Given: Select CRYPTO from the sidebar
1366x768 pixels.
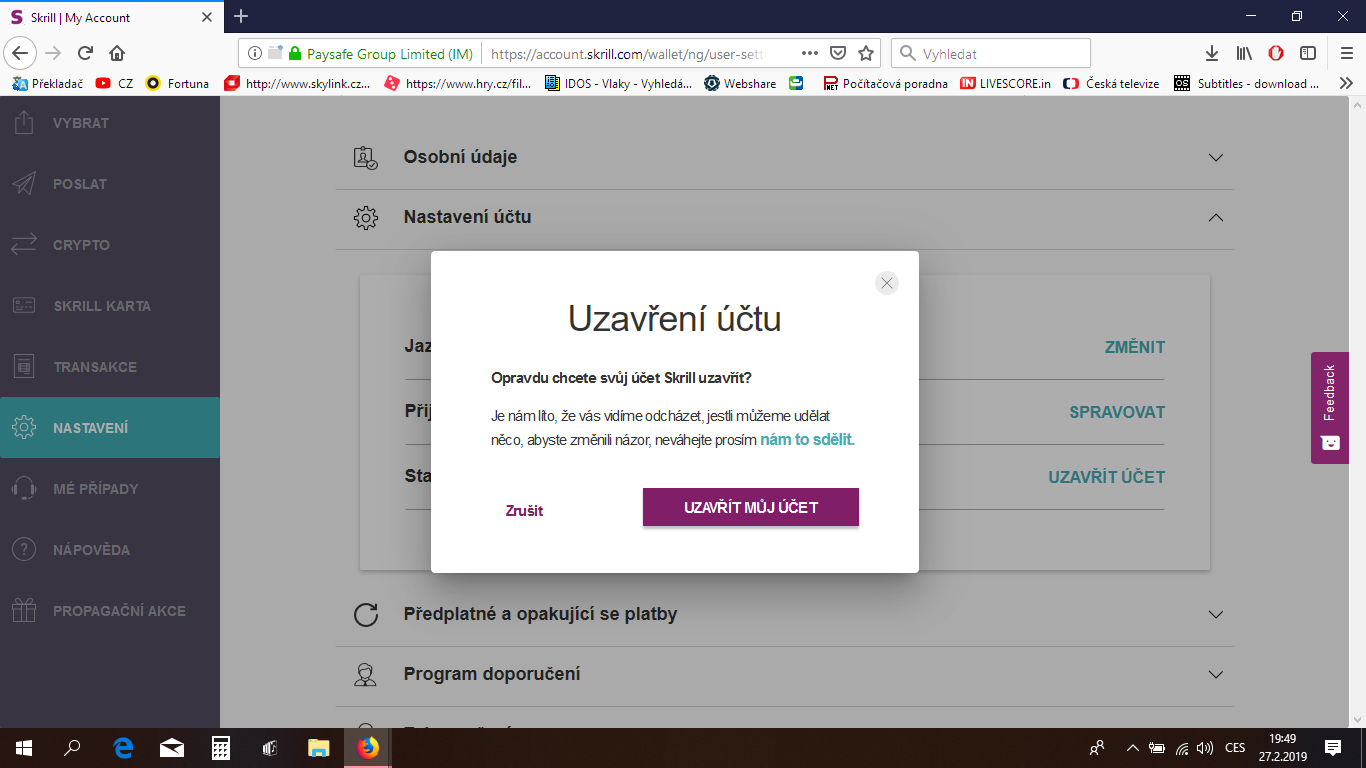Looking at the screenshot, I should (110, 245).
